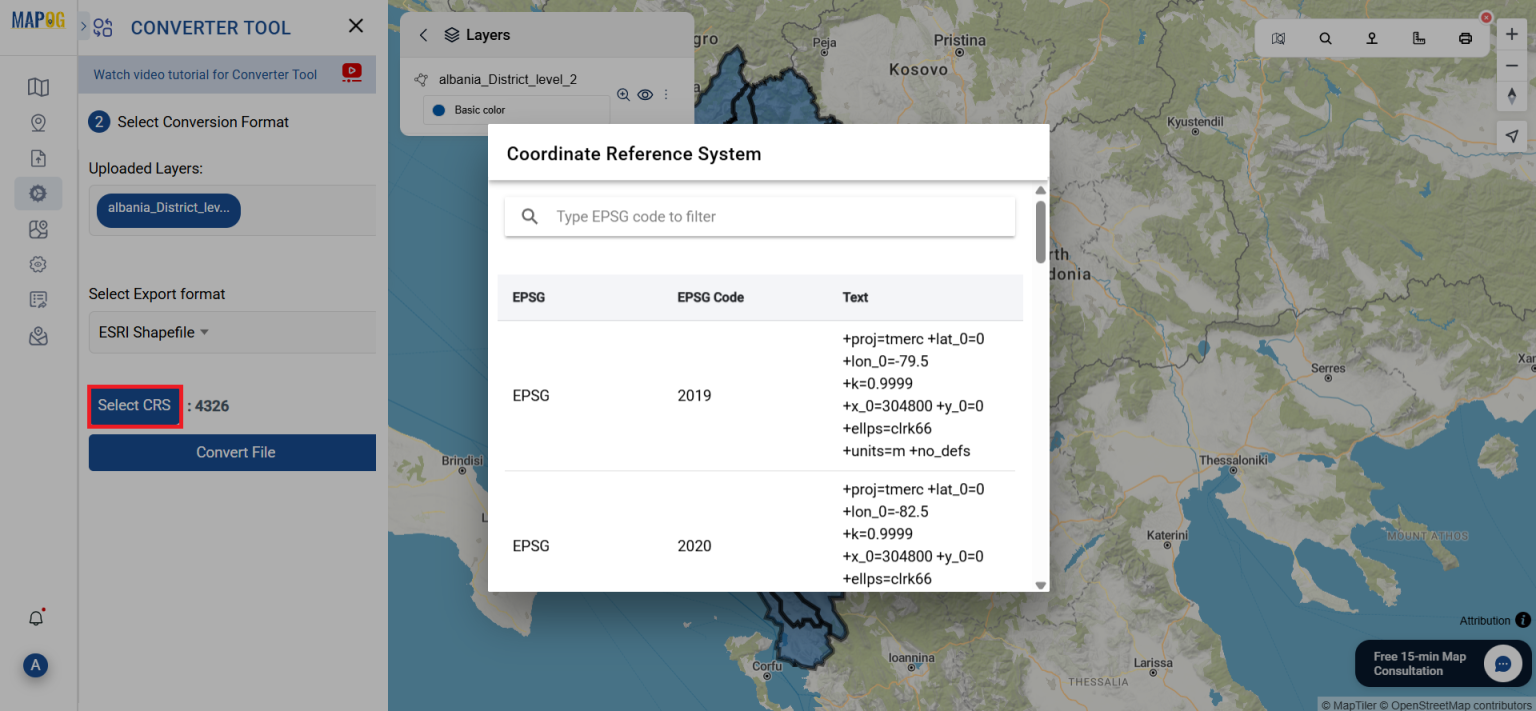1536x711 pixels.
Task: Open the three-dot menu of the albania layer
Action: [666, 94]
